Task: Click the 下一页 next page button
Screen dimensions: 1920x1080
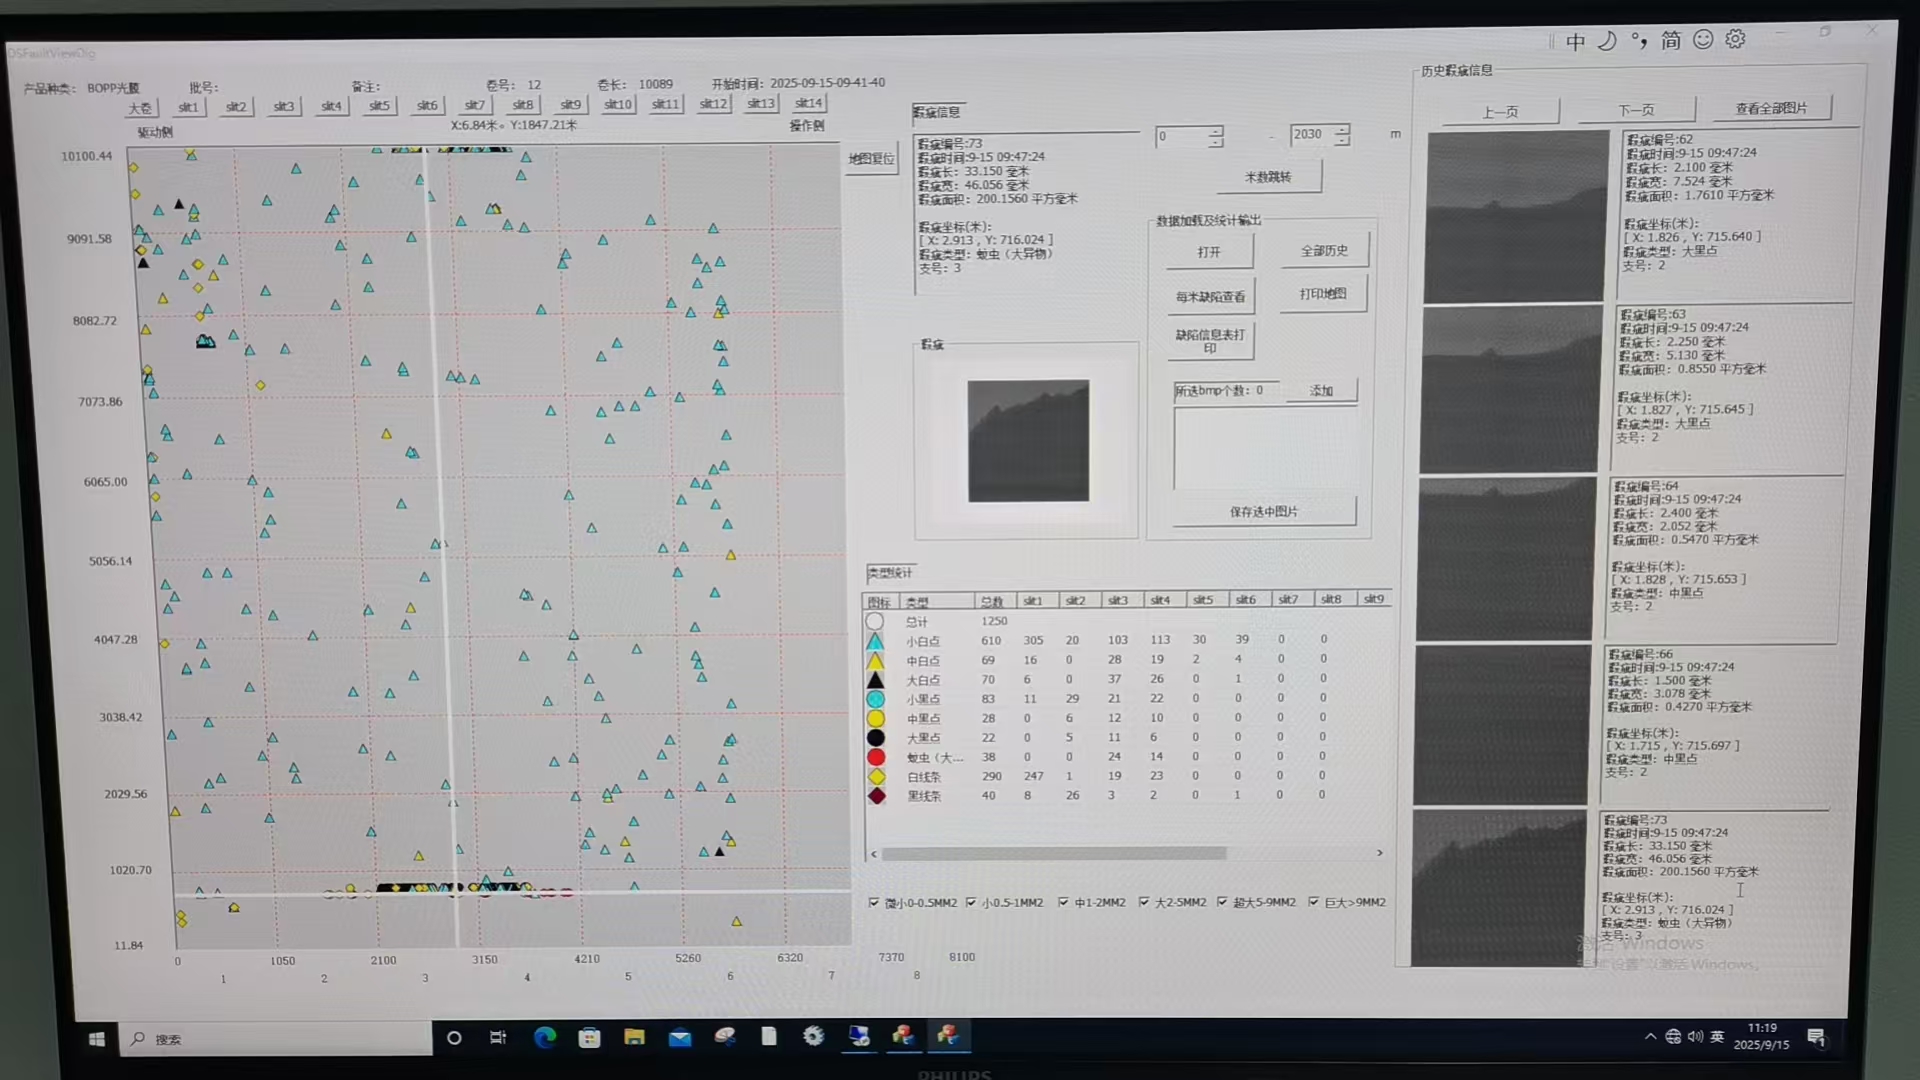Action: pos(1636,110)
